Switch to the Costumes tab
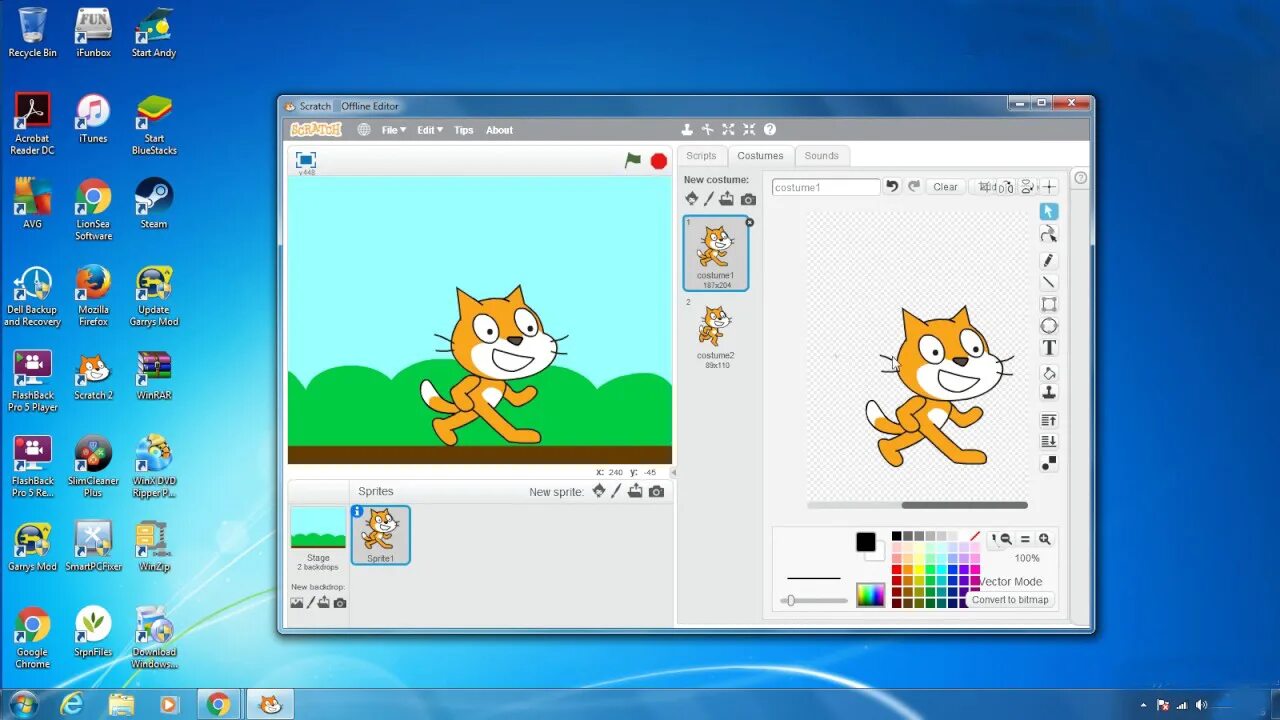1280x720 pixels. [x=760, y=156]
